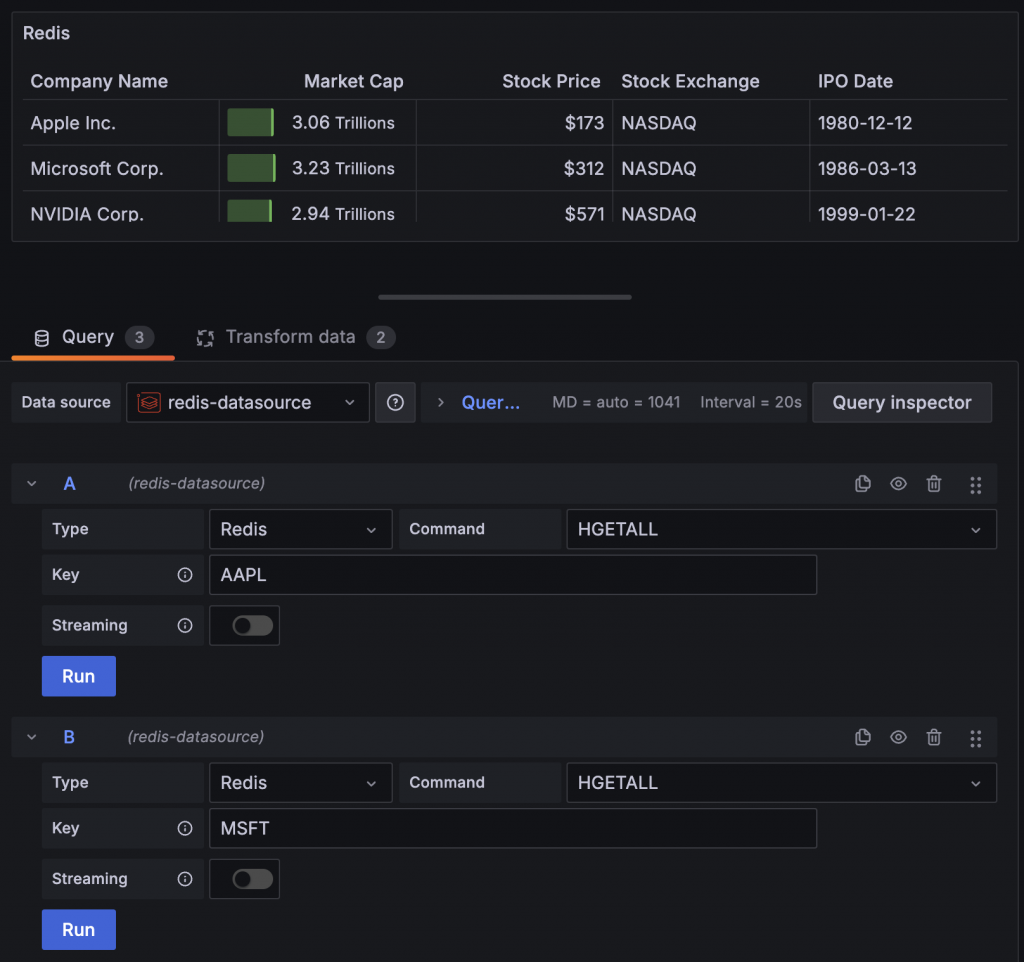This screenshot has width=1024, height=962.
Task: Click the MD = auto = 1041 text
Action: (616, 402)
